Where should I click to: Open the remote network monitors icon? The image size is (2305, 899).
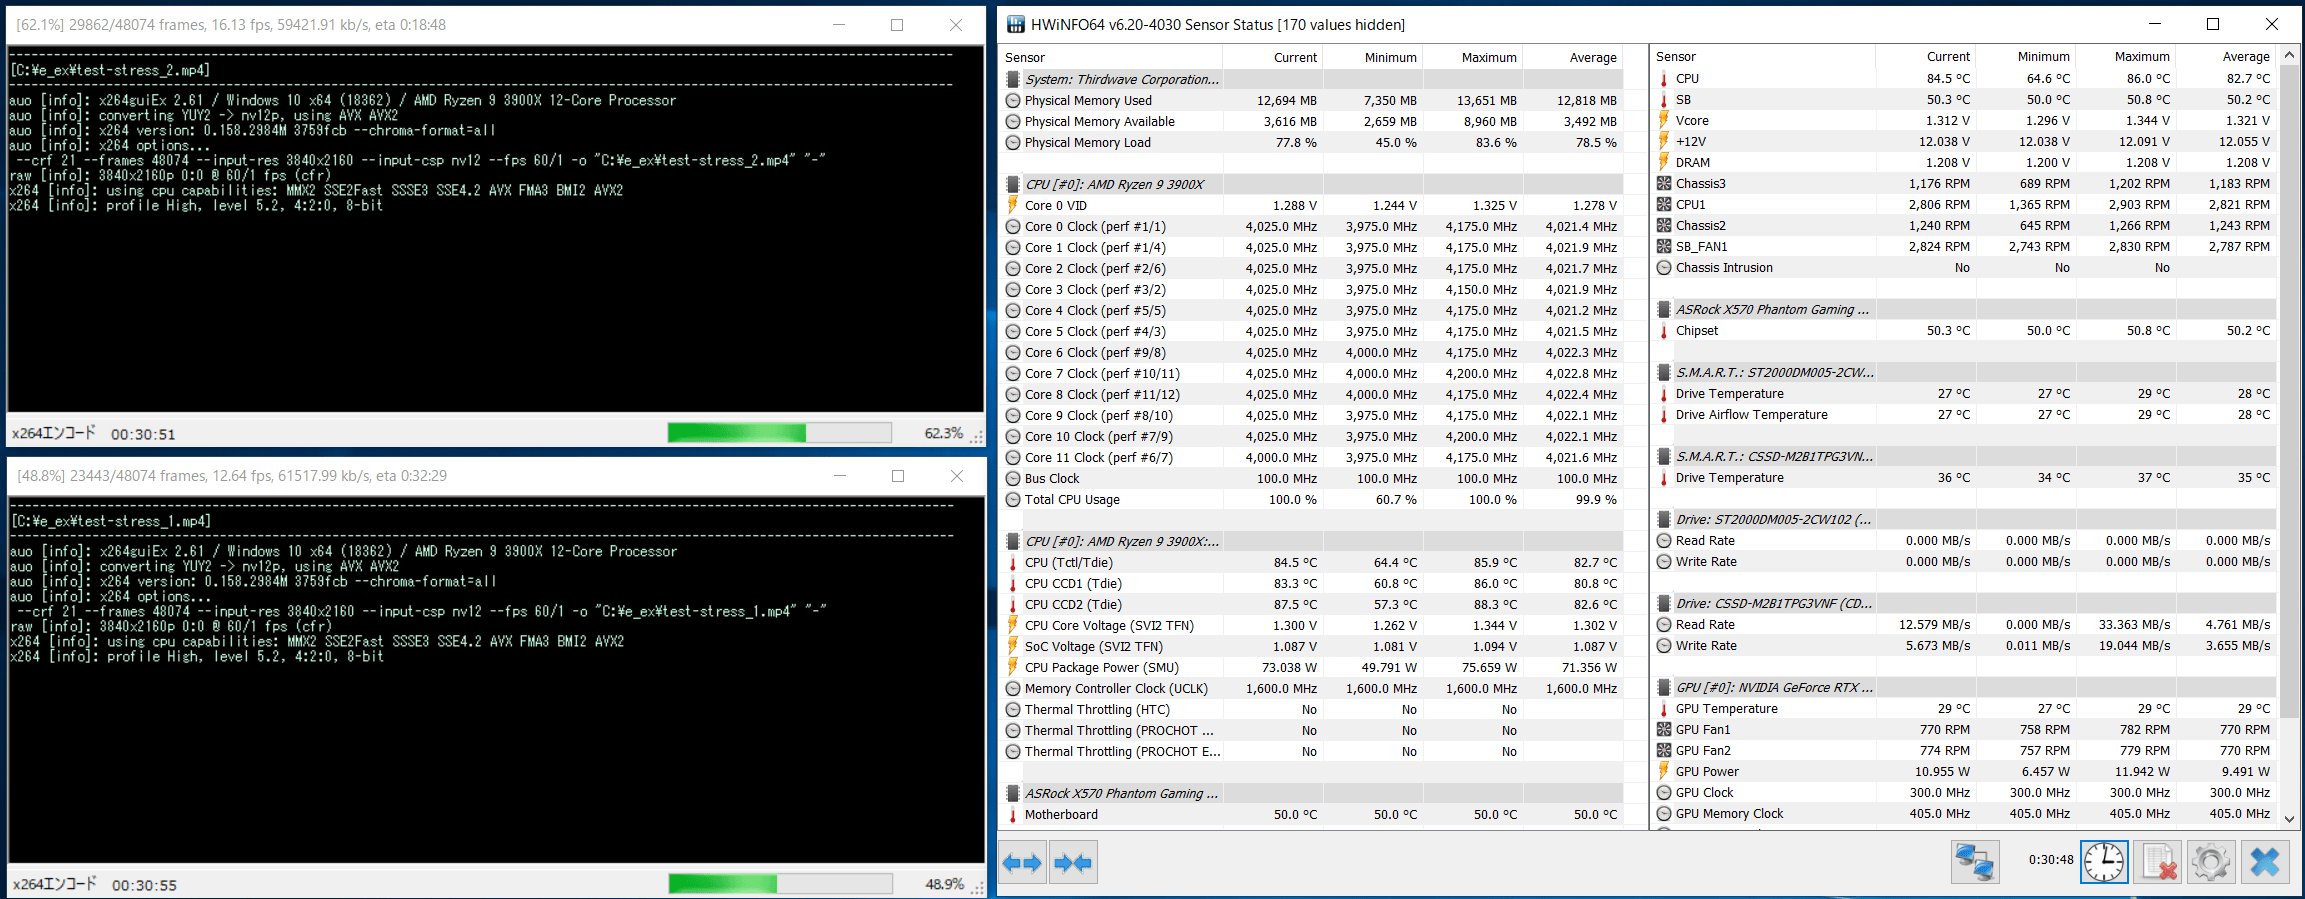point(1975,861)
